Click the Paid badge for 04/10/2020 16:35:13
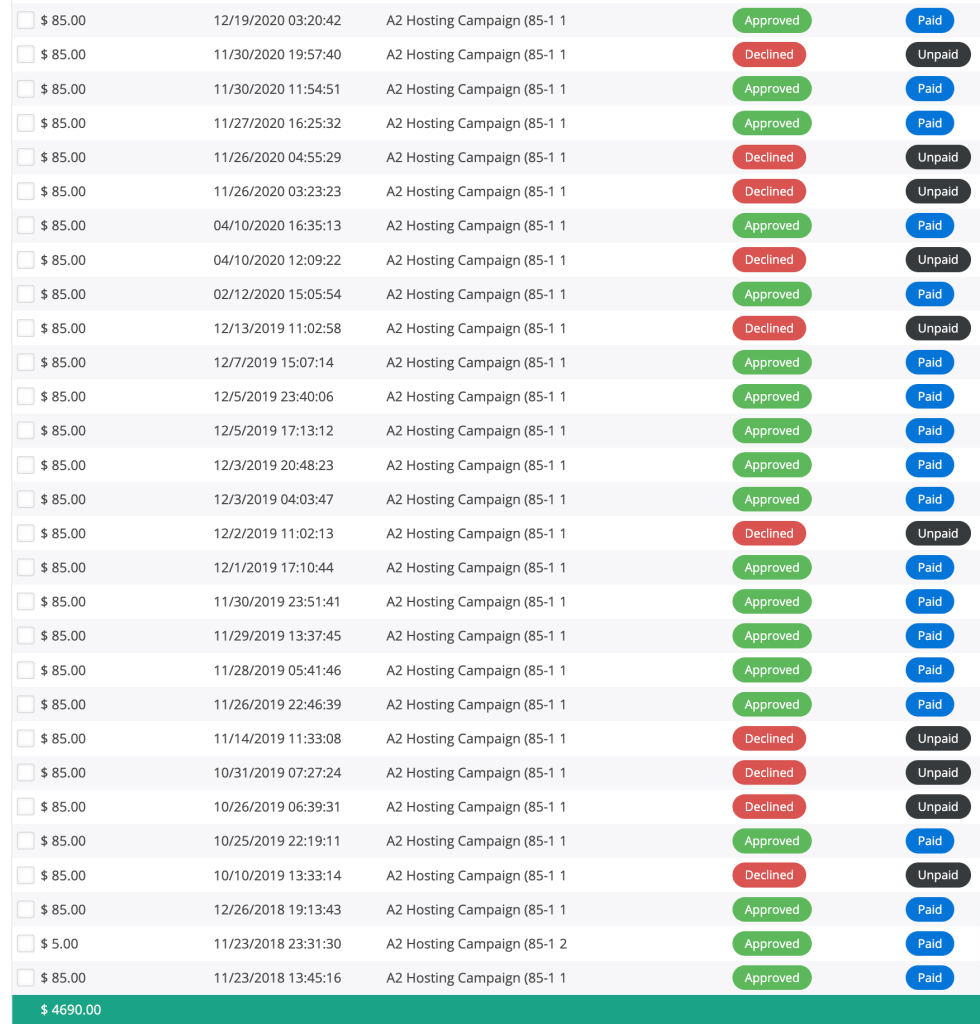The height and width of the screenshot is (1024, 980). click(929, 226)
